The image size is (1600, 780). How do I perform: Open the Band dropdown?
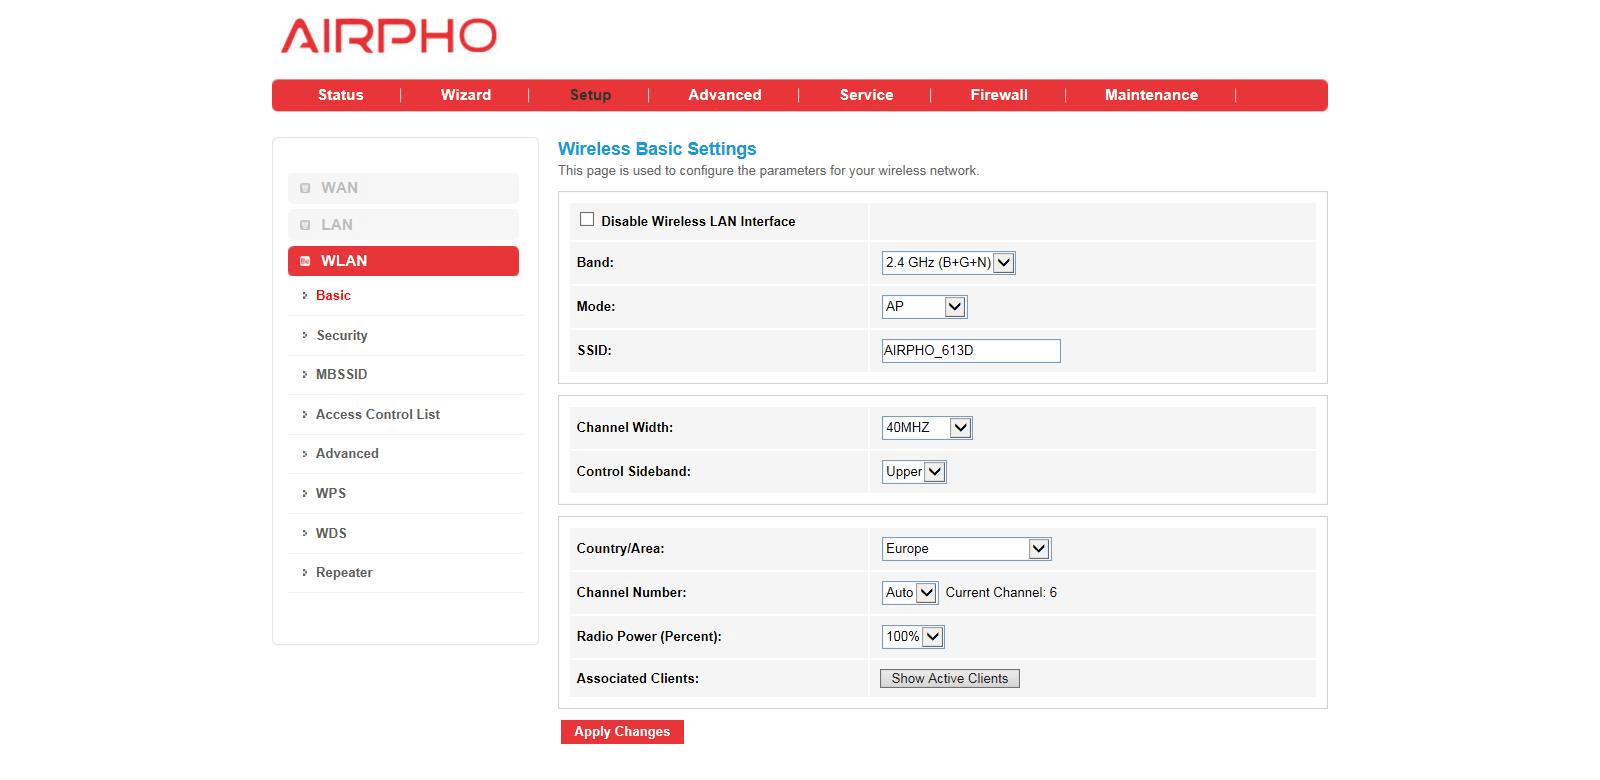[x=948, y=263]
